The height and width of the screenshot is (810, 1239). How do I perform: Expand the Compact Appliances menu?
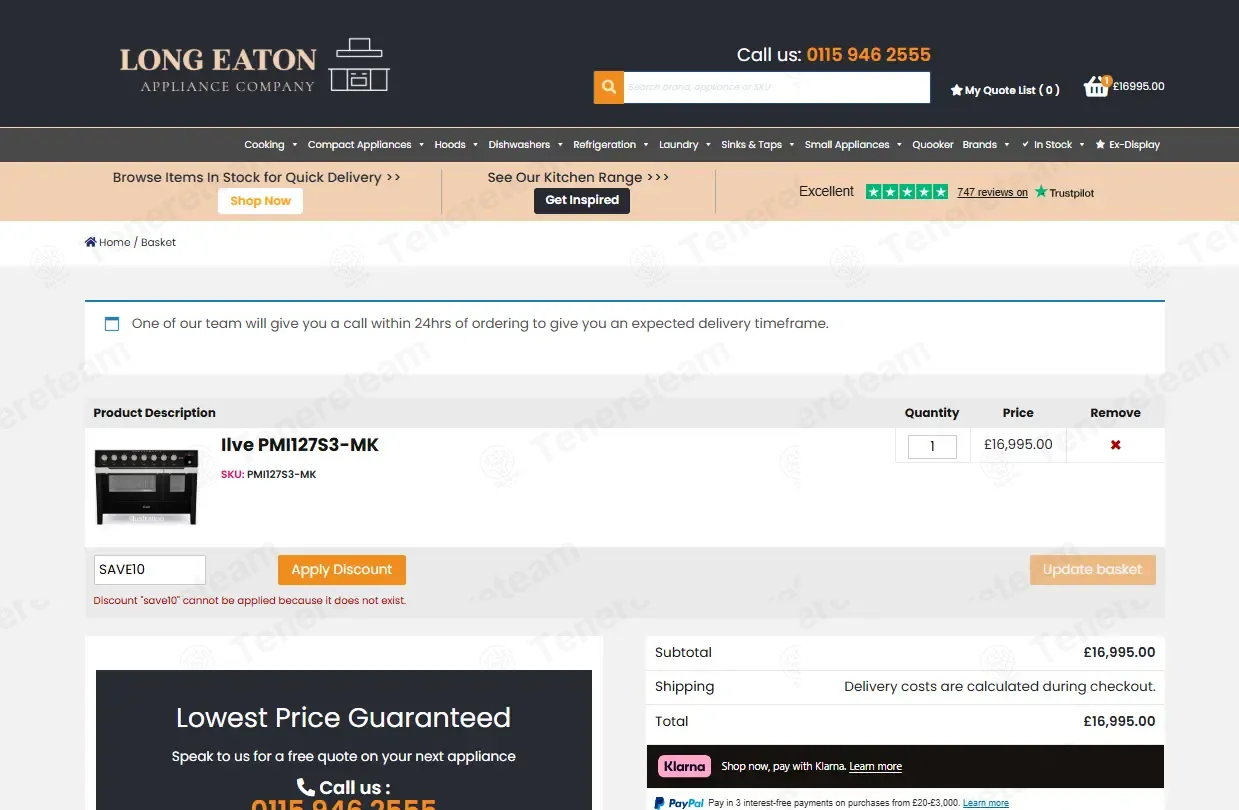tap(365, 145)
